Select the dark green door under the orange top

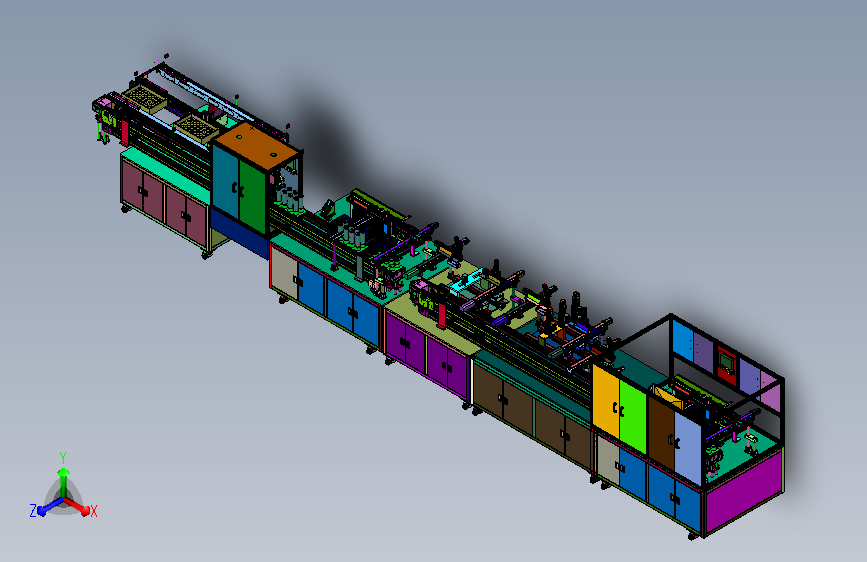[253, 196]
